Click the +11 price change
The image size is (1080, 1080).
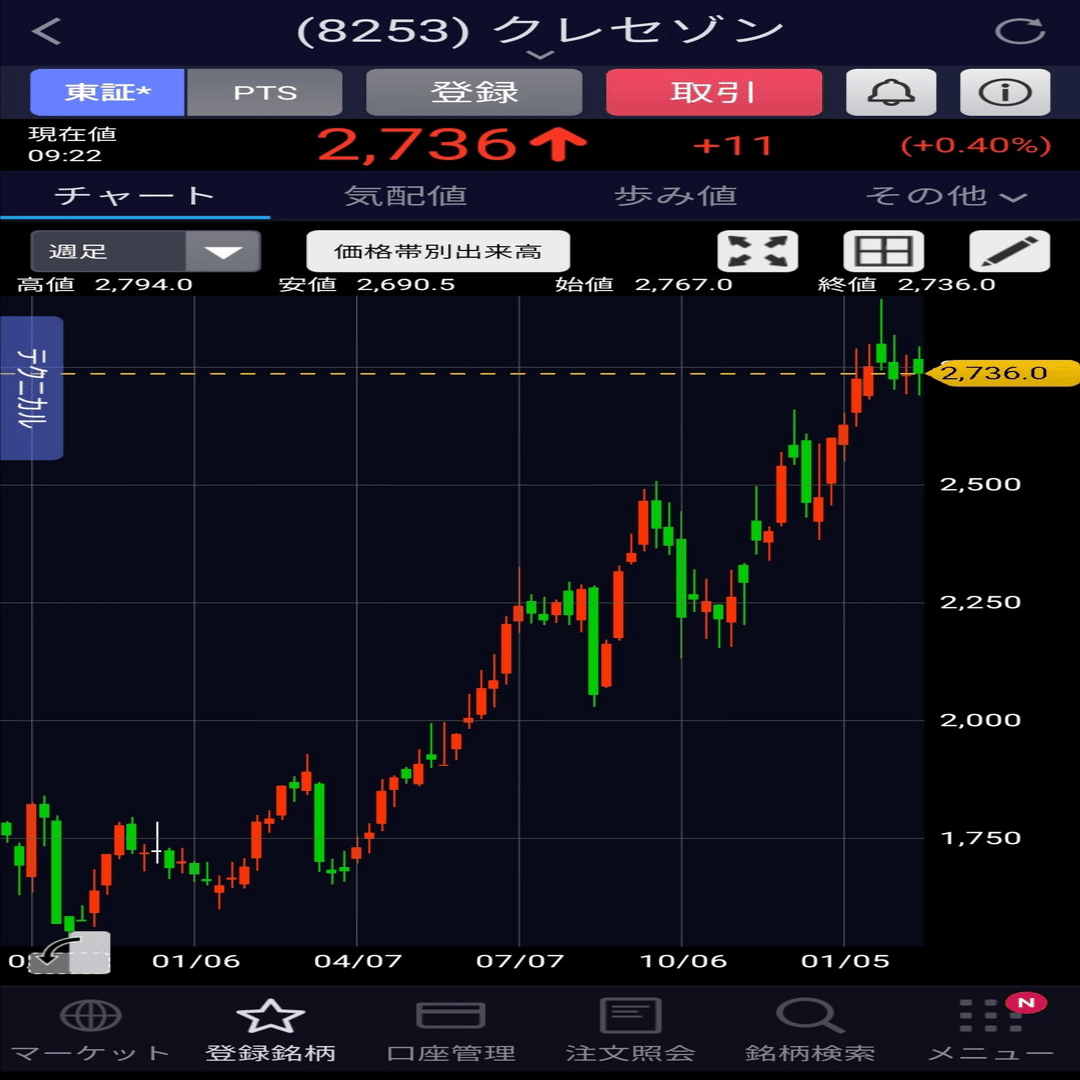732,145
